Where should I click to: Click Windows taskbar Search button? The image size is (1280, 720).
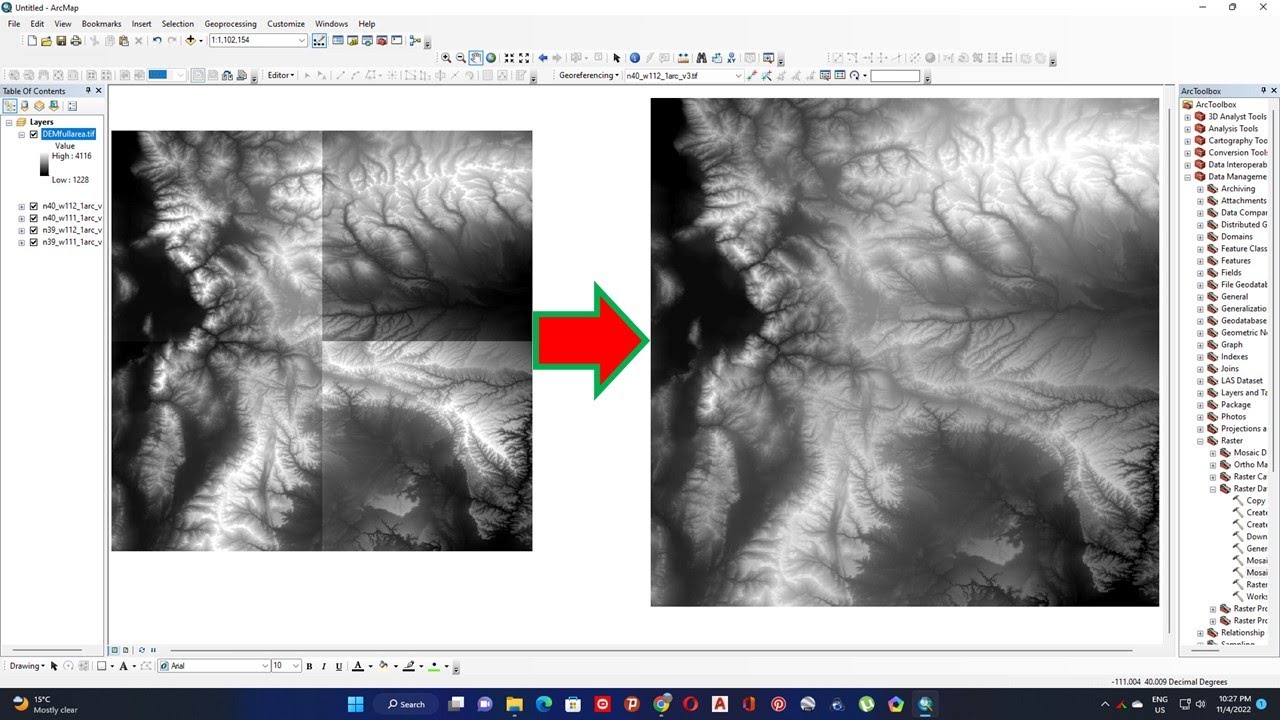click(406, 704)
